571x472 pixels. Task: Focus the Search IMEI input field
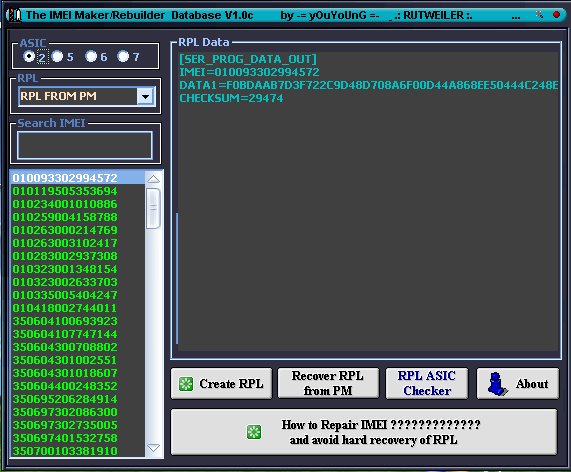85,145
